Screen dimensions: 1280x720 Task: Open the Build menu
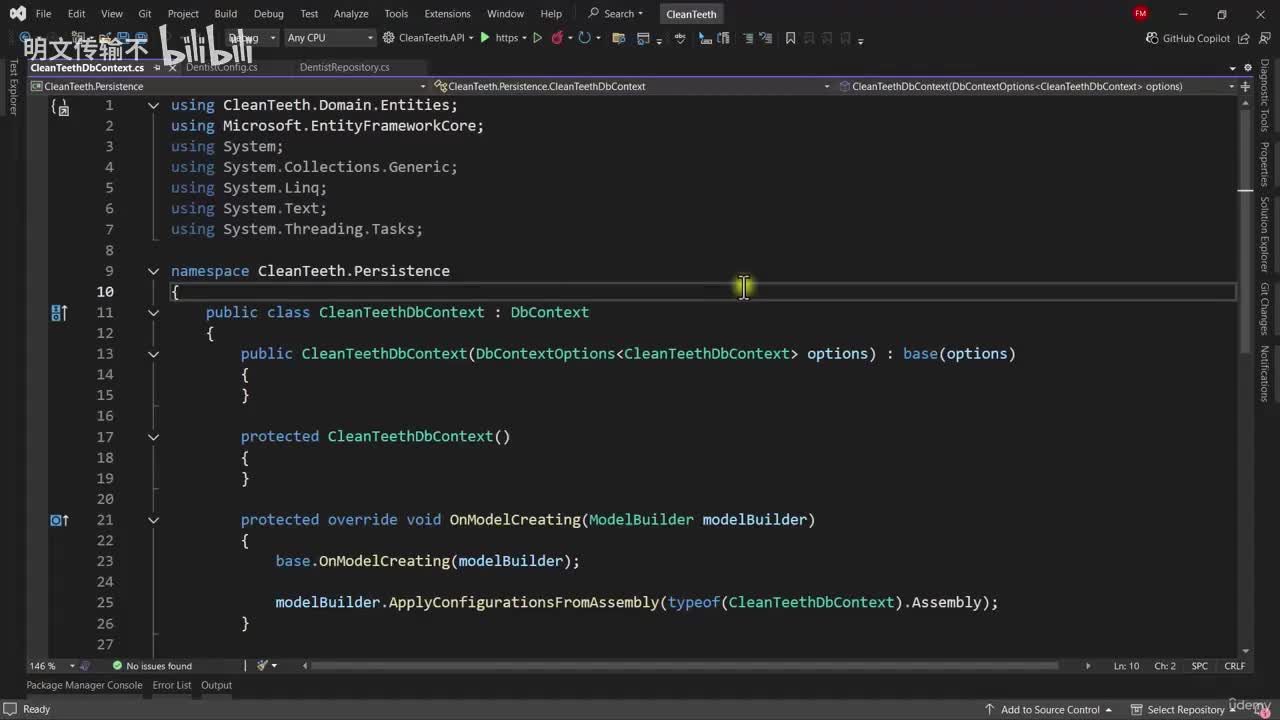(225, 14)
